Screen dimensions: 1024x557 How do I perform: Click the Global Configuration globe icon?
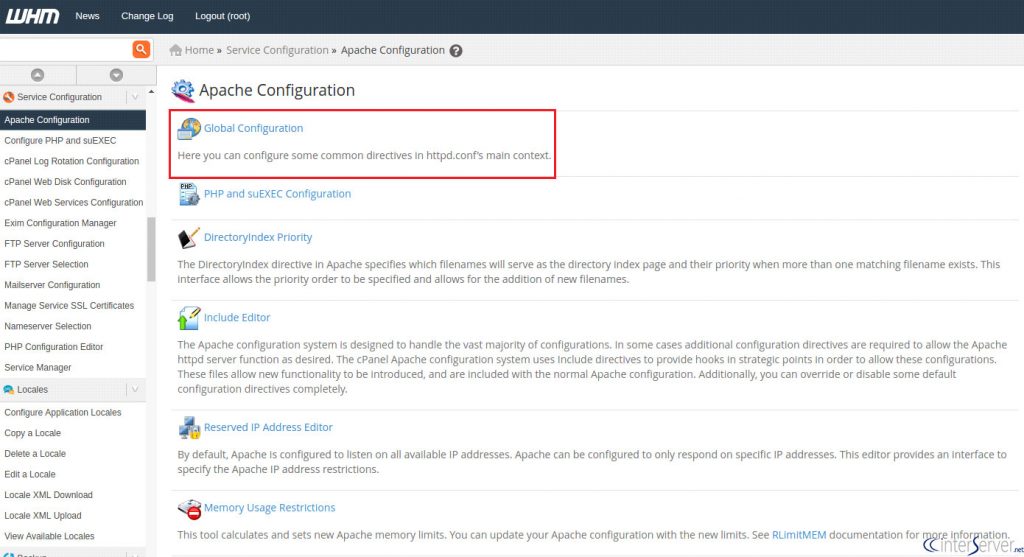click(189, 129)
